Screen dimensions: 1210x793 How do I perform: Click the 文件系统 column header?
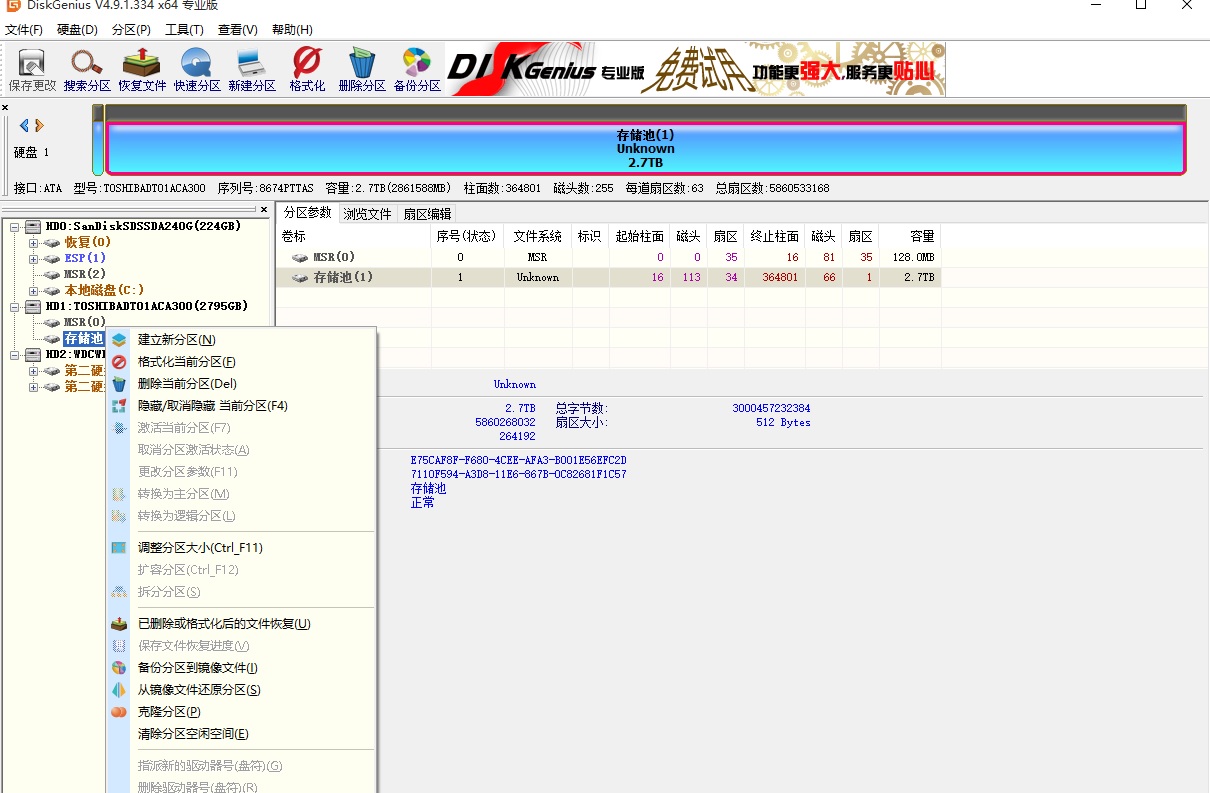click(538, 237)
